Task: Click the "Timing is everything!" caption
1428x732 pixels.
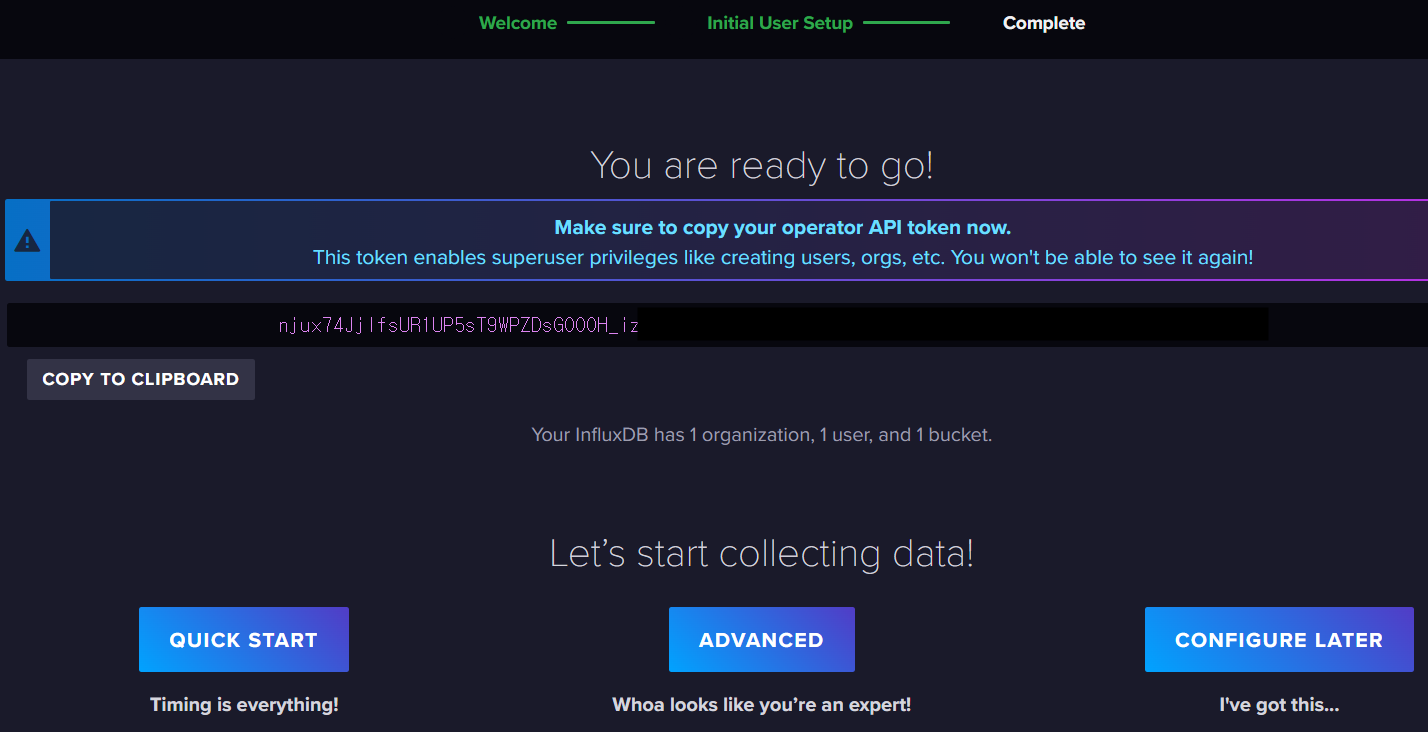Action: (x=244, y=705)
